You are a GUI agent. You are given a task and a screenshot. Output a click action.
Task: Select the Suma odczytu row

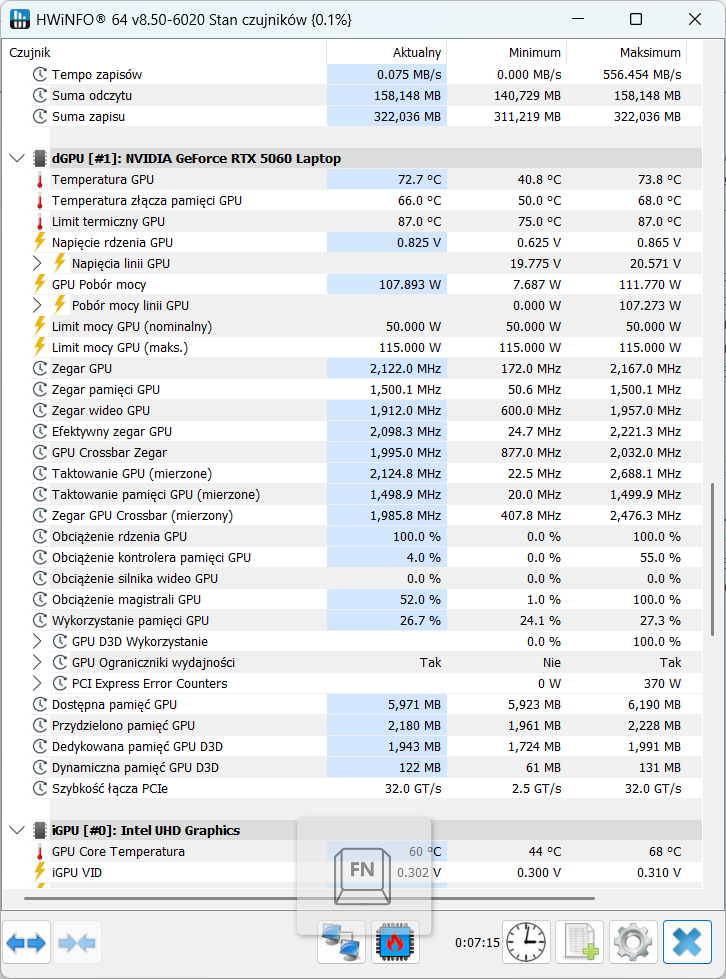tap(366, 96)
